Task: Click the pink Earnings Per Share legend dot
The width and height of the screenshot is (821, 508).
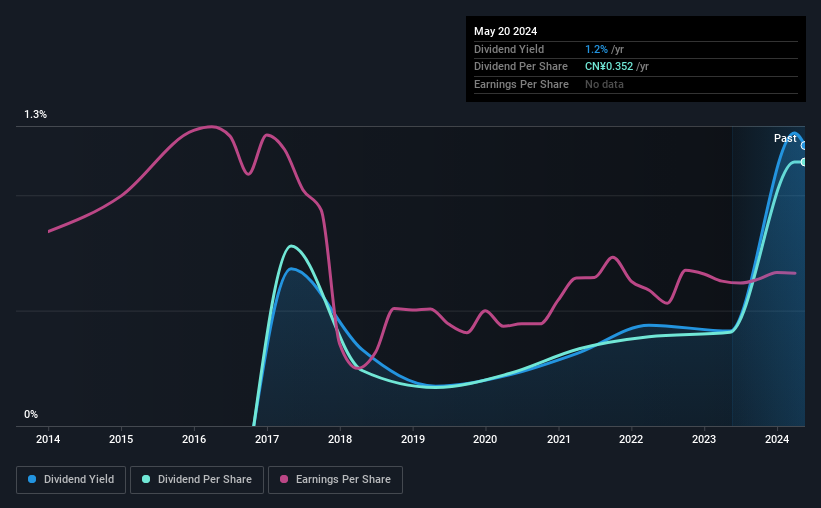Action: (x=284, y=479)
